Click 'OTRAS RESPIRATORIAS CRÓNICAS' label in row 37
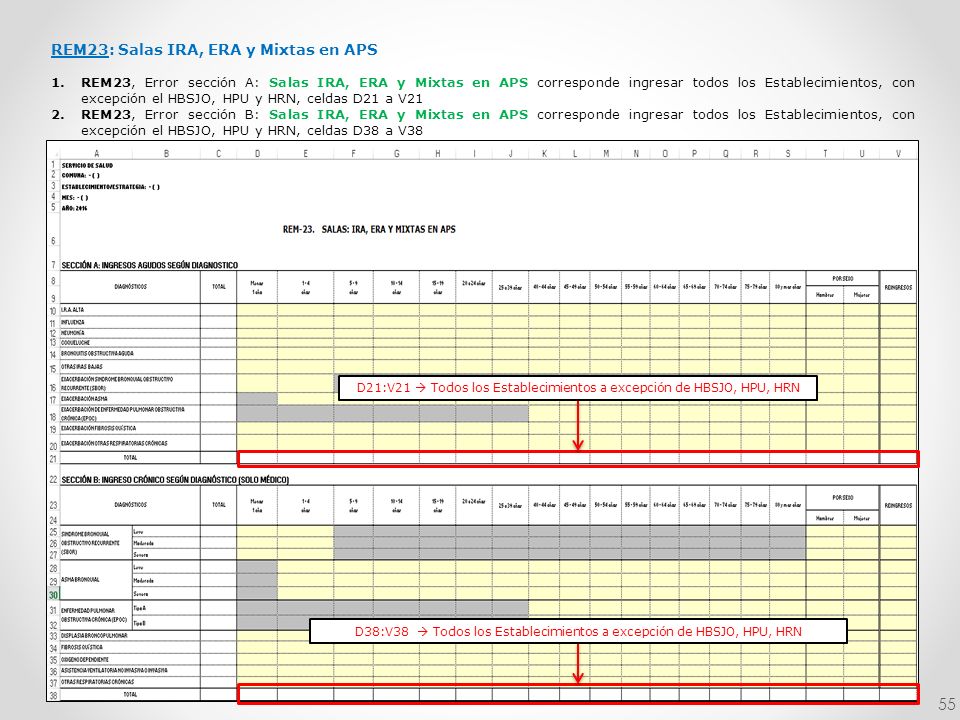The height and width of the screenshot is (720, 960). [x=97, y=681]
